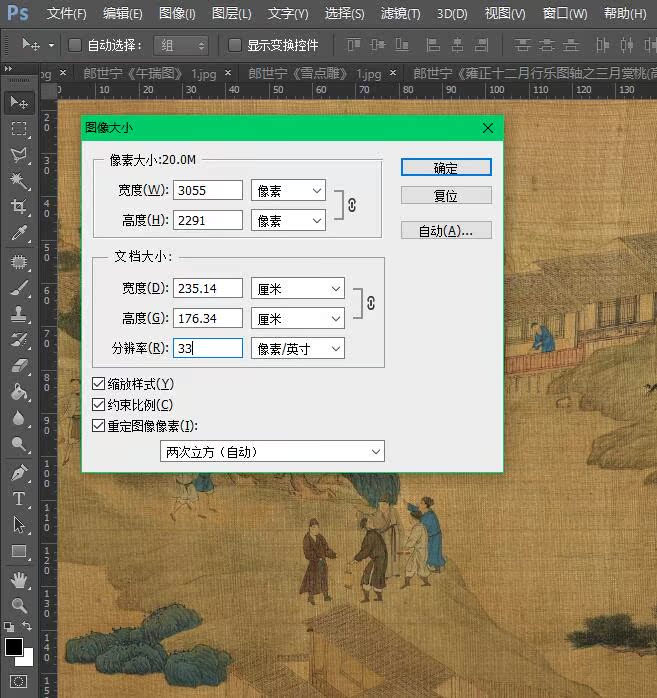Image resolution: width=657 pixels, height=698 pixels.
Task: Select the Hand tool
Action: click(19, 580)
